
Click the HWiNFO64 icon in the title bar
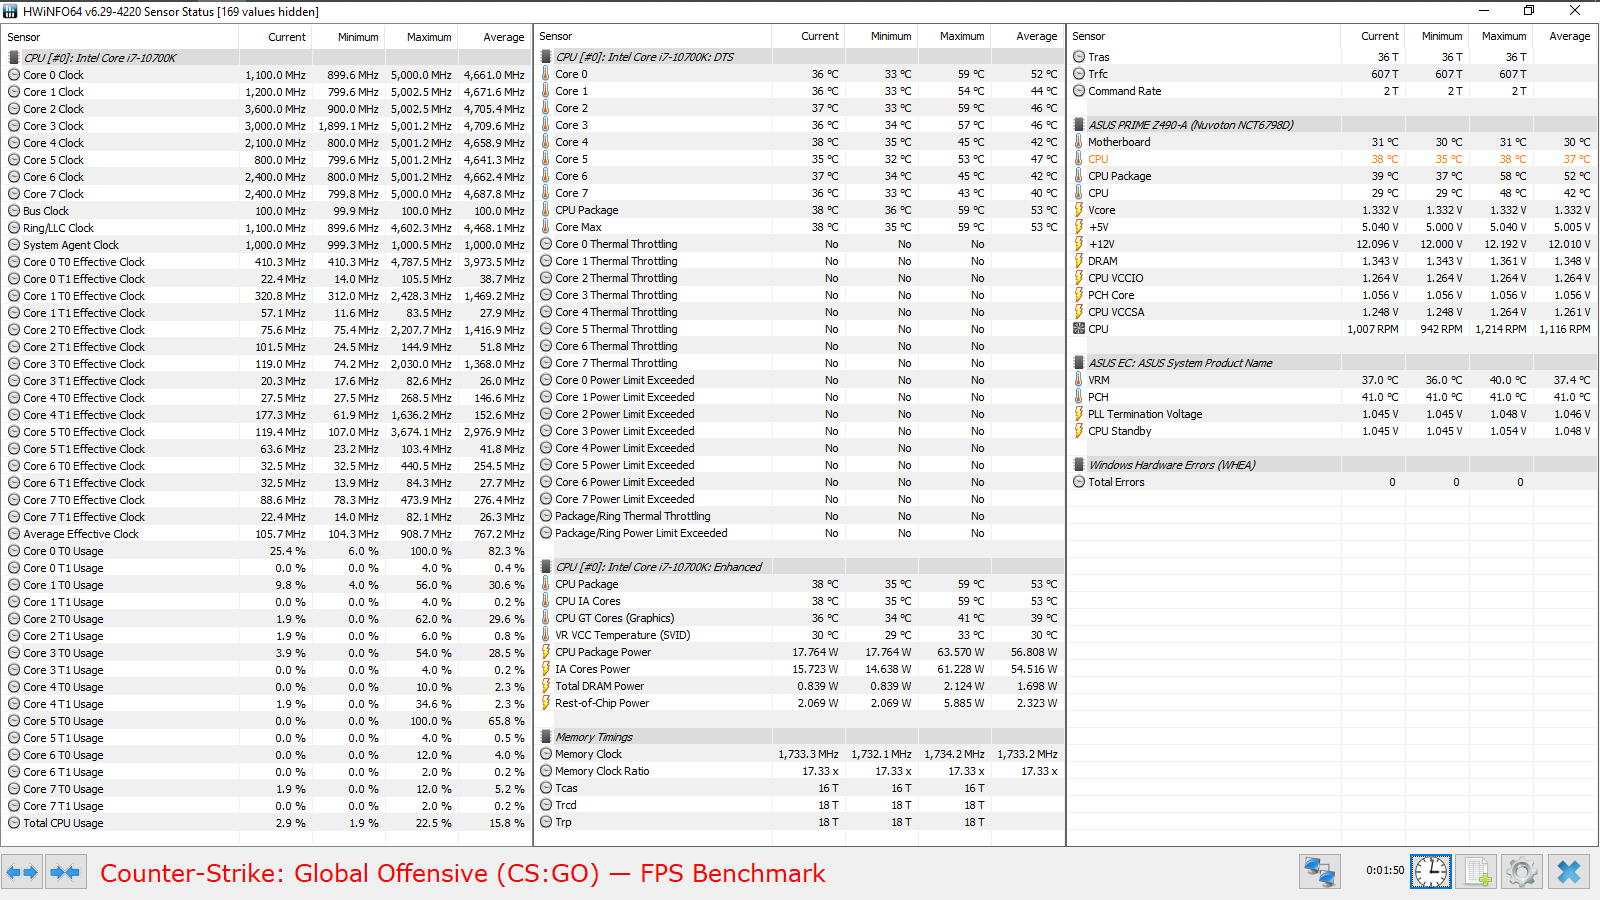10,11
